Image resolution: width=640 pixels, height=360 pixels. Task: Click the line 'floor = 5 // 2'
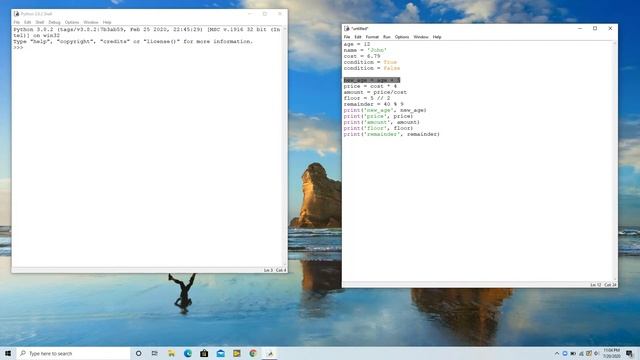[x=367, y=98]
